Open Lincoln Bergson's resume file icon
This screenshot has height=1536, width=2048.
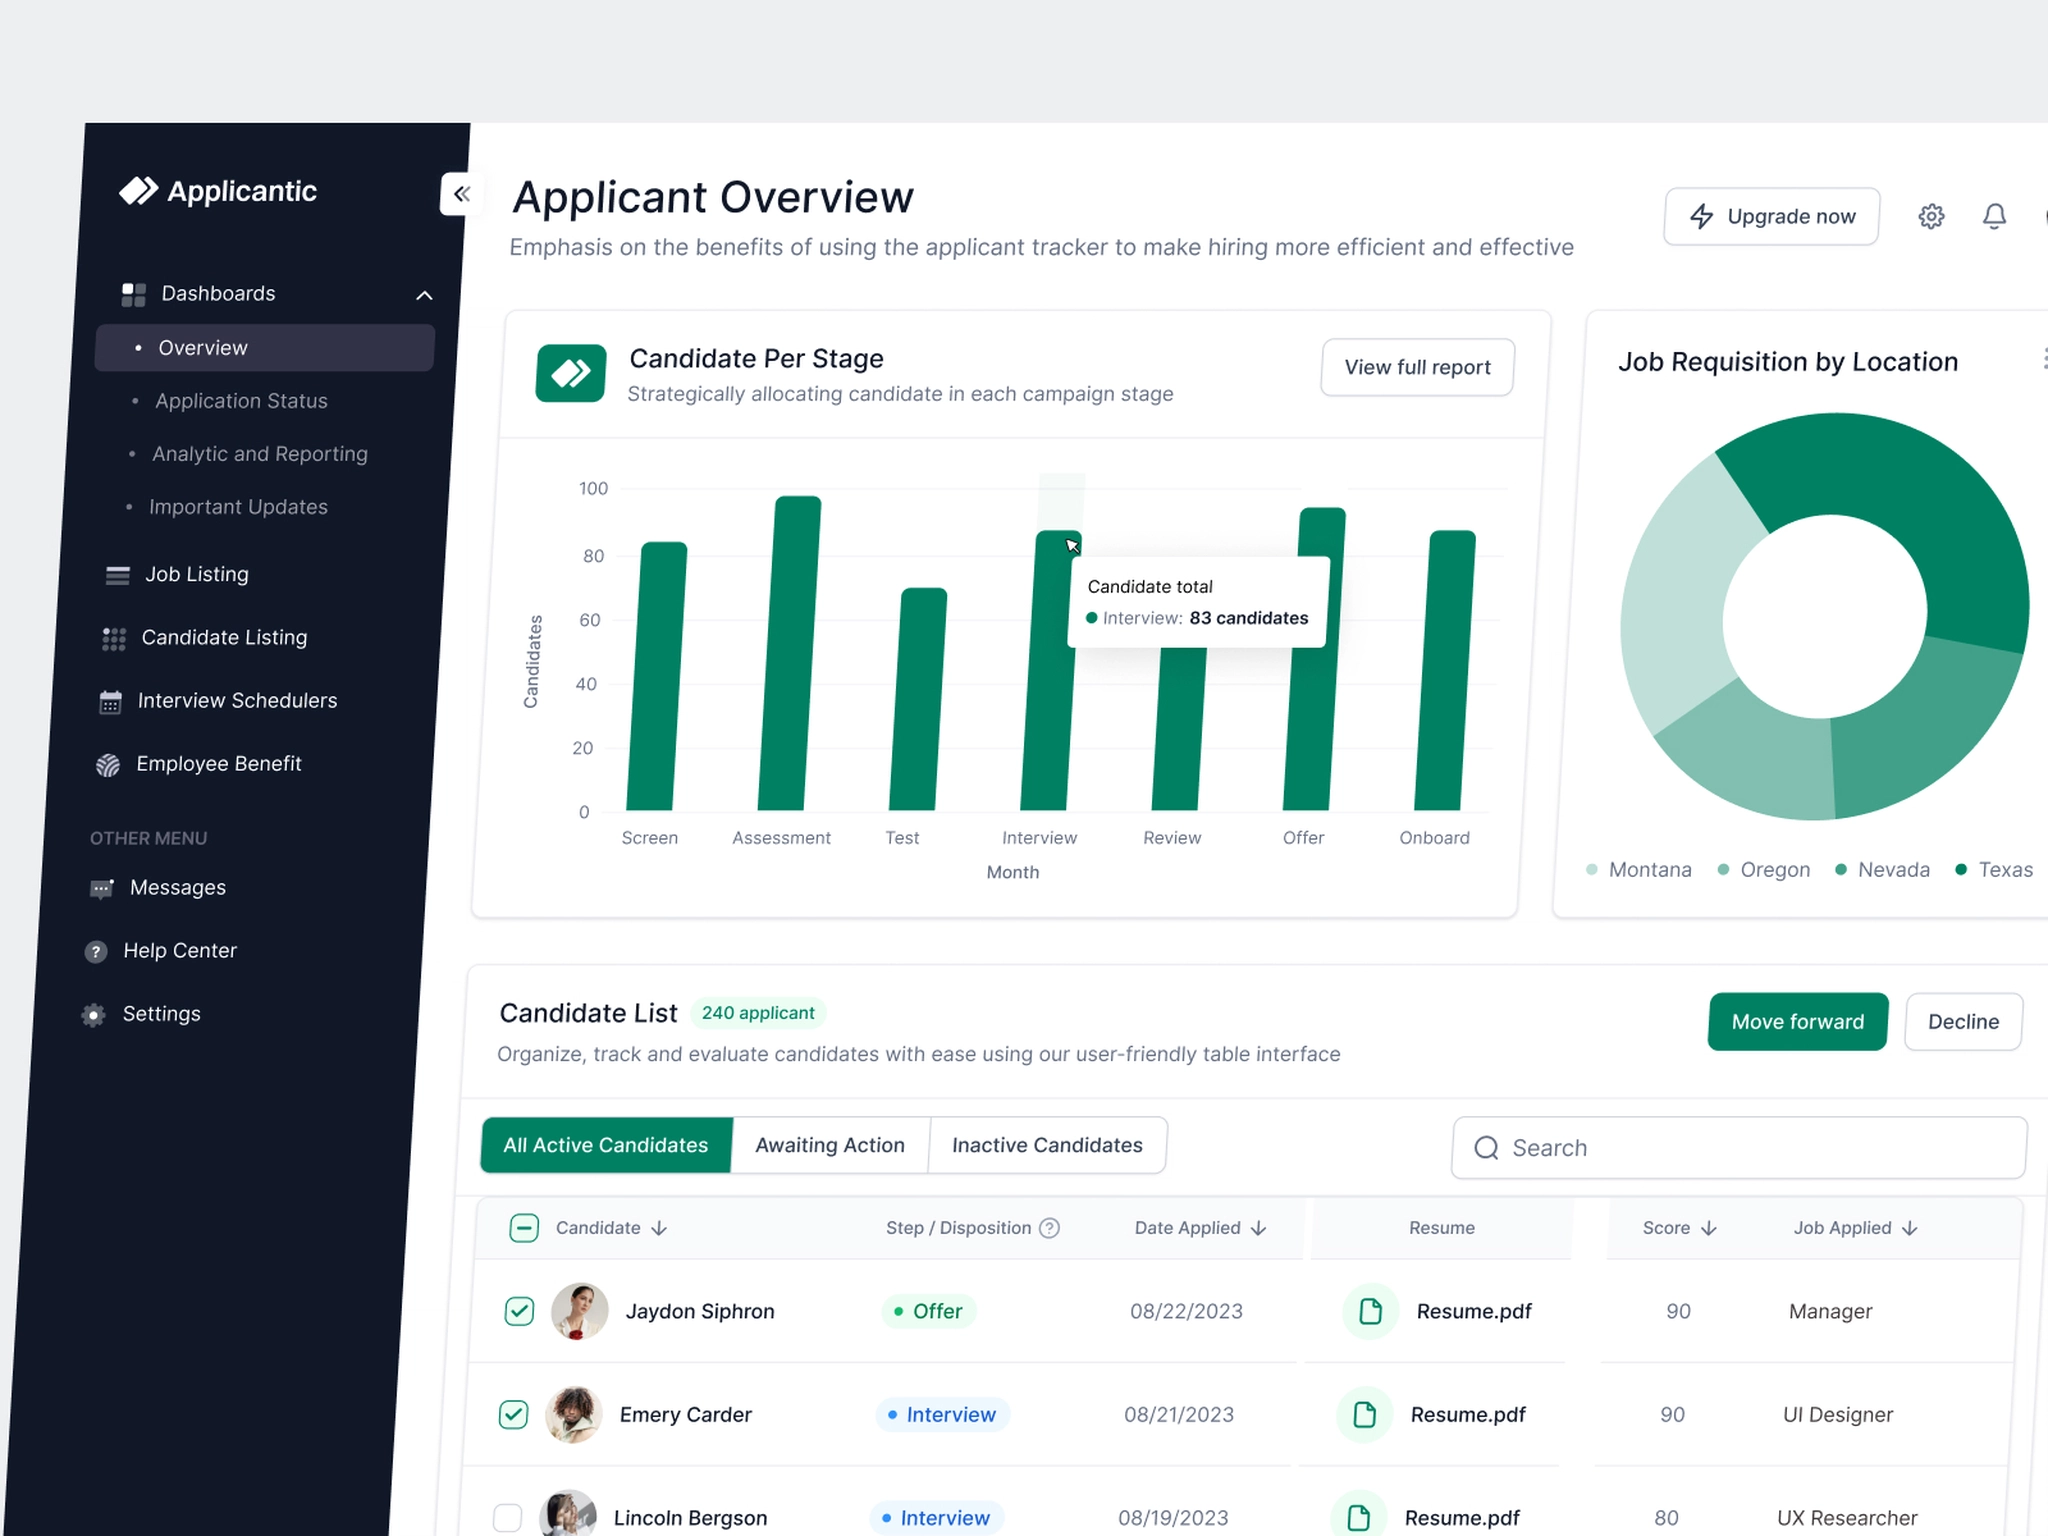tap(1359, 1517)
